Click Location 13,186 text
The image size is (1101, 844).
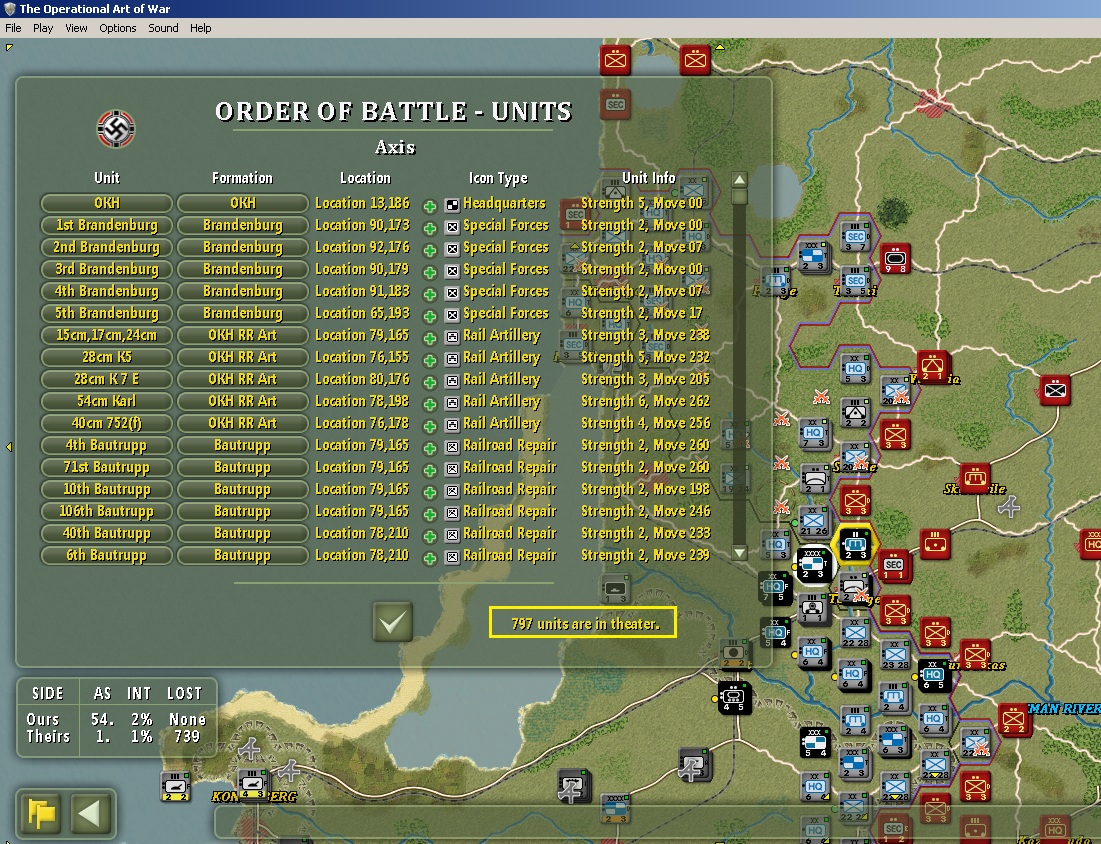(x=362, y=203)
